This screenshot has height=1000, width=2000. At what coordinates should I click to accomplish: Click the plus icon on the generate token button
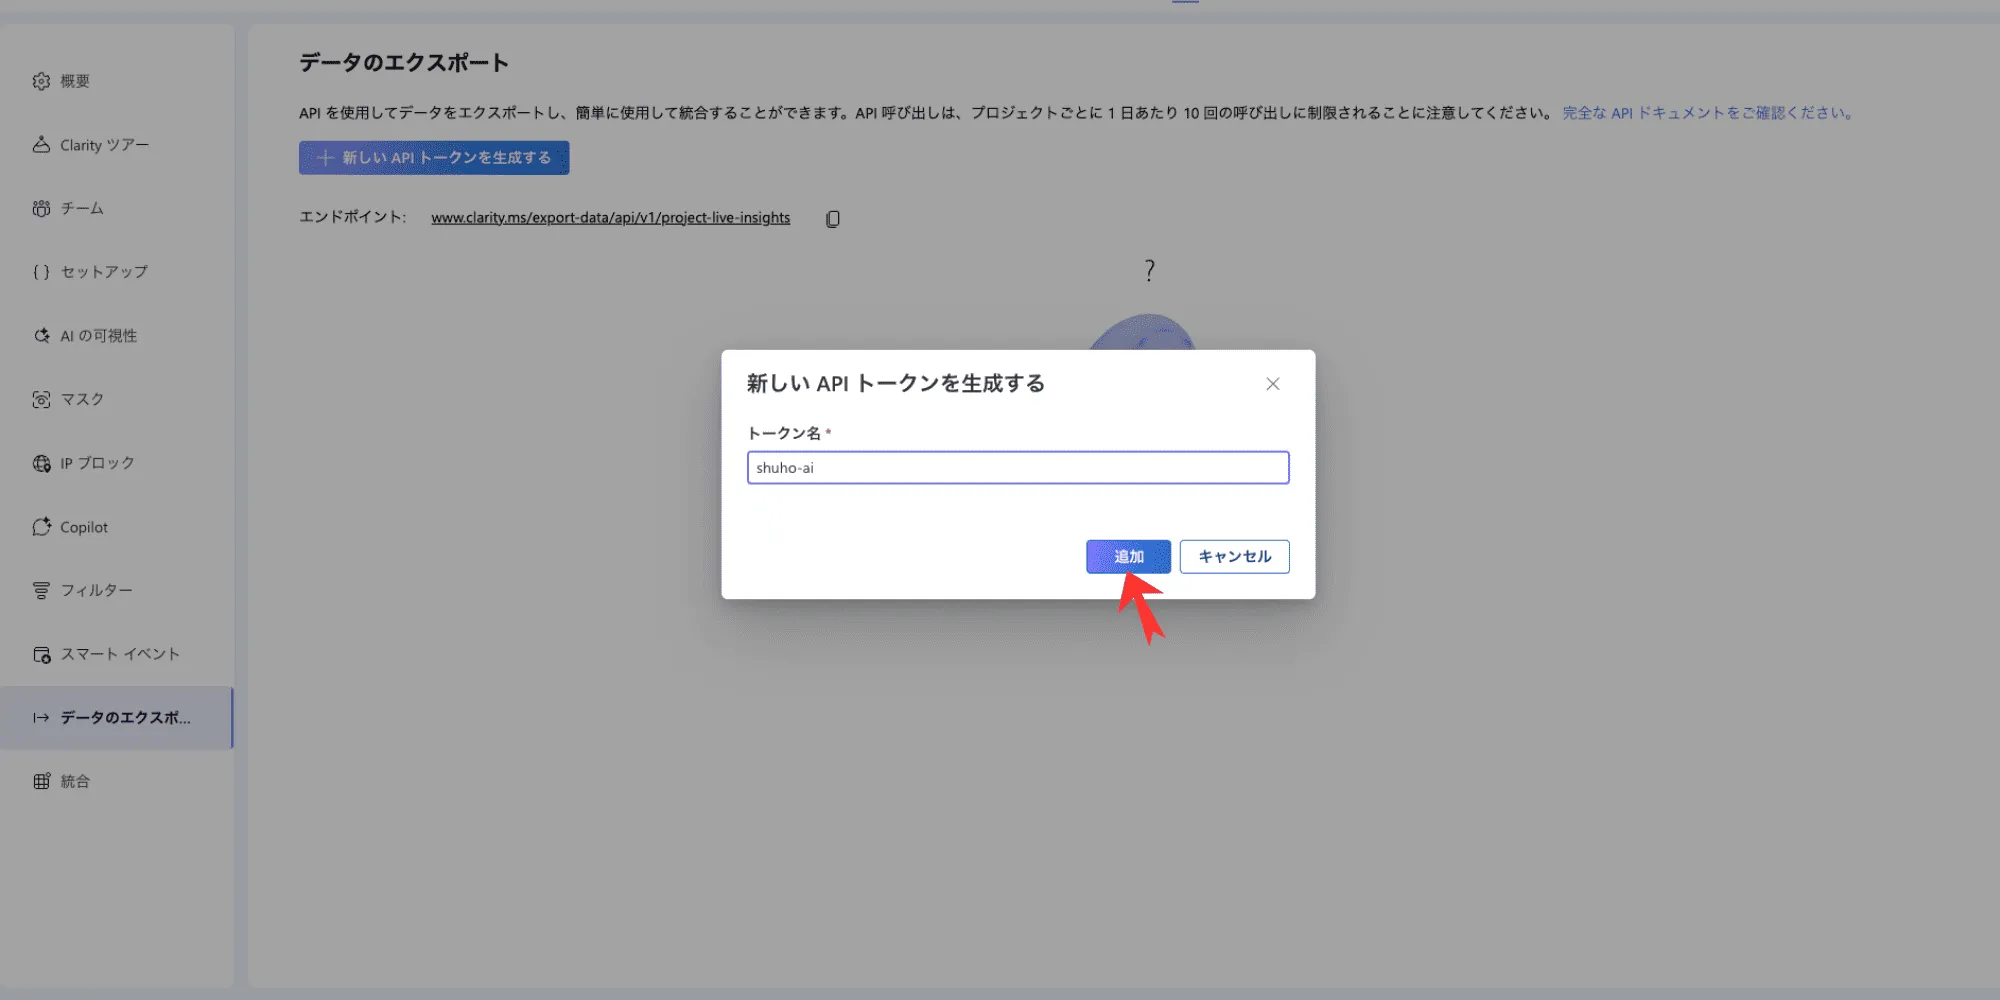coord(325,158)
